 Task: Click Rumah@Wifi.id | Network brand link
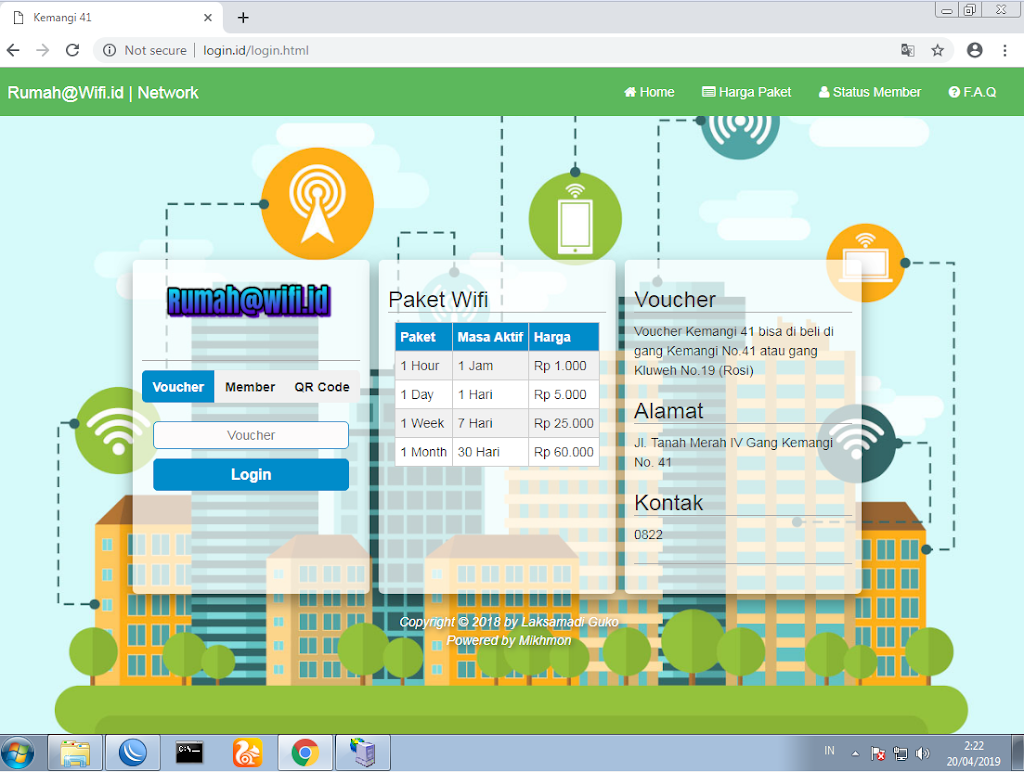click(103, 93)
